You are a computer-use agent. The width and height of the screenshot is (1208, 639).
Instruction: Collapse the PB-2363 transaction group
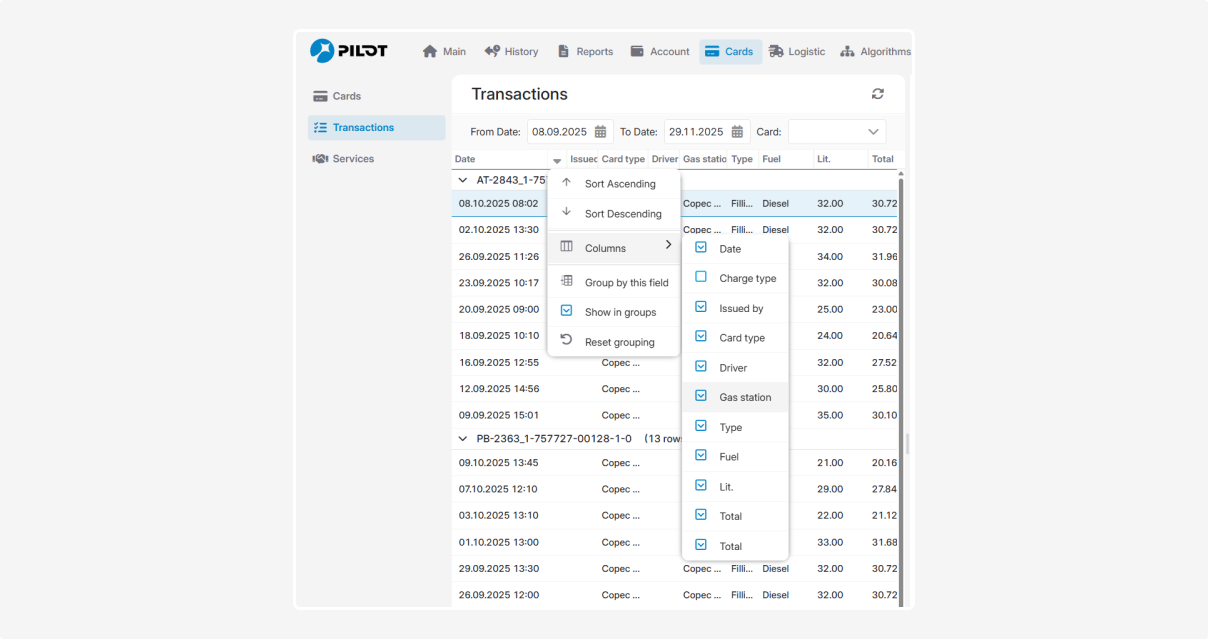tap(462, 439)
